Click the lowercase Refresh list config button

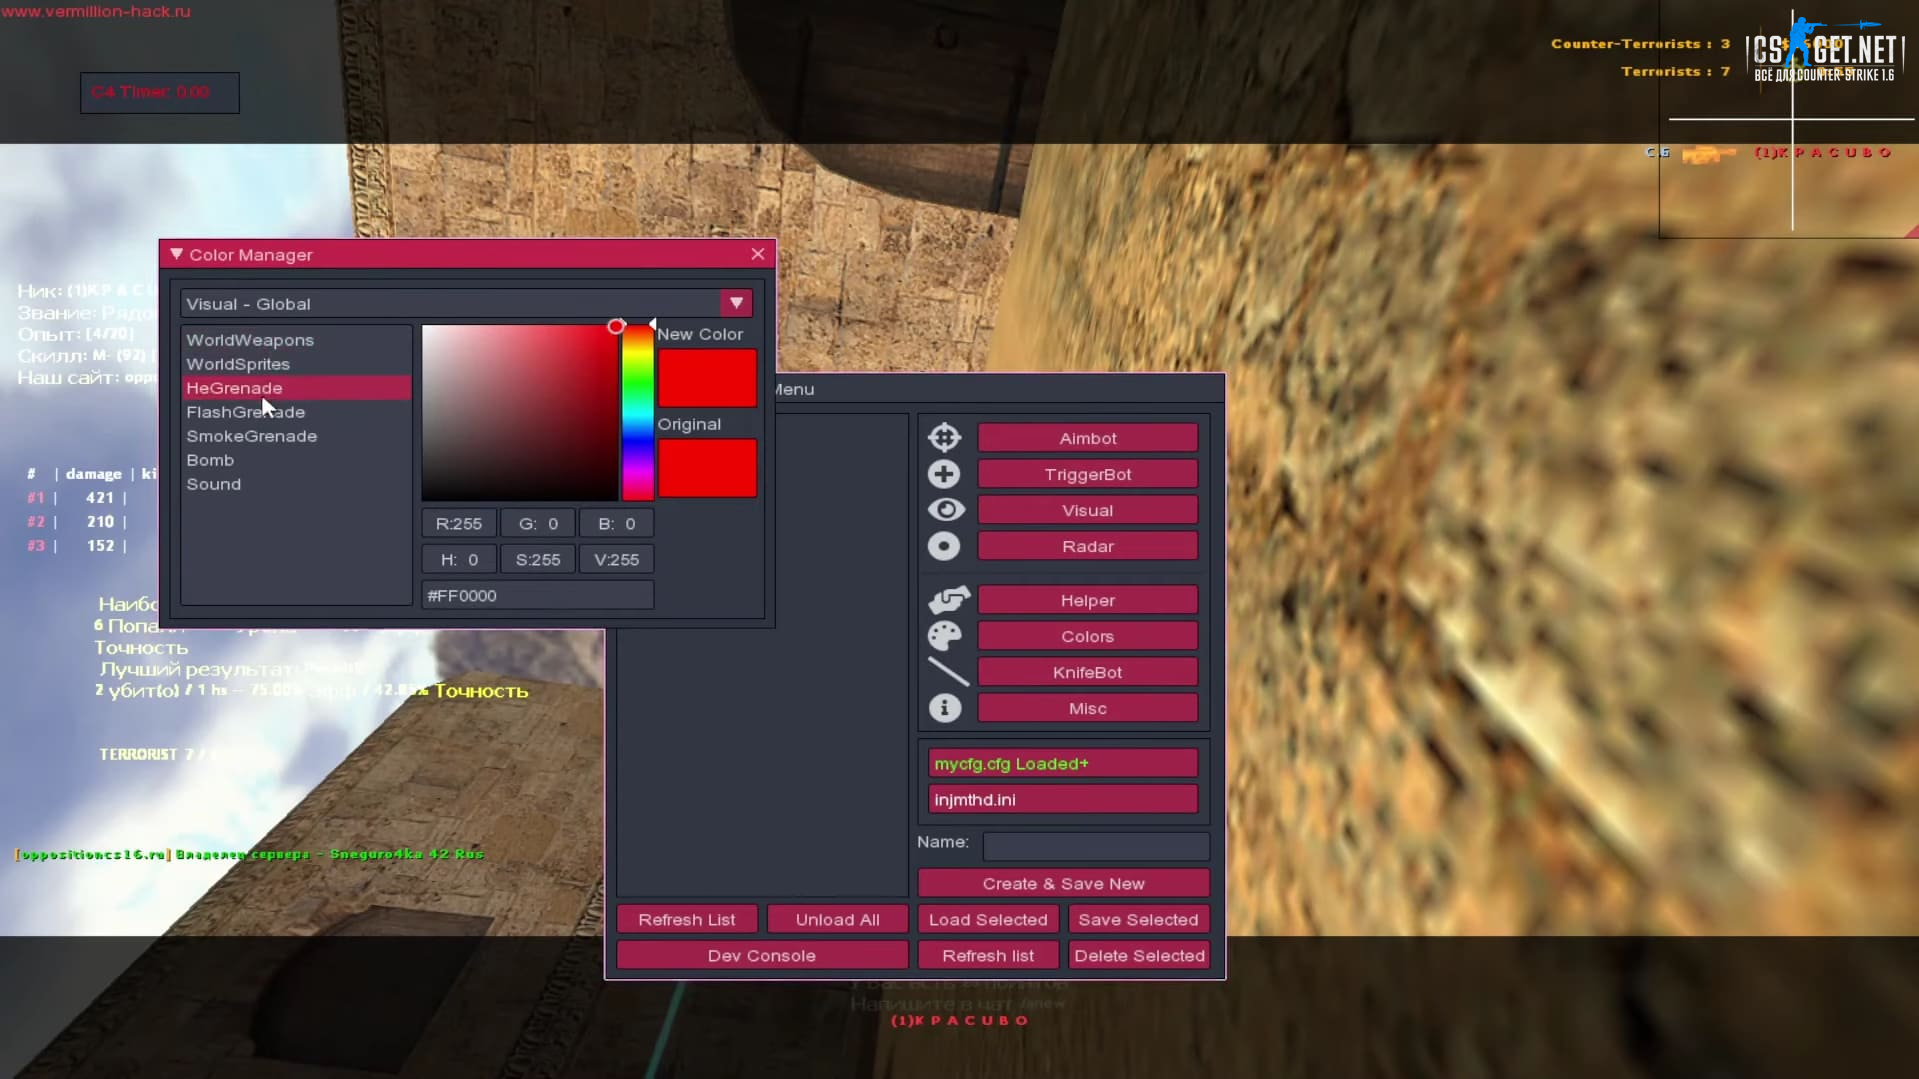click(988, 955)
